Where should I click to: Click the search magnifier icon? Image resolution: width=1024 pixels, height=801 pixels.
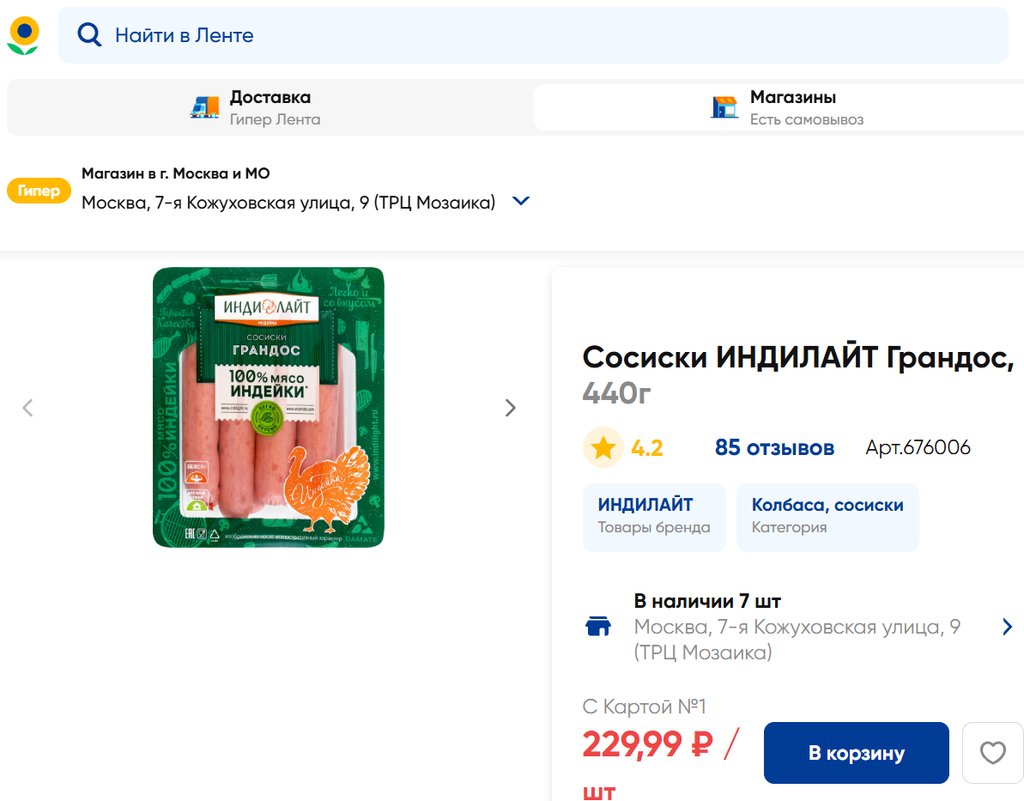click(89, 35)
